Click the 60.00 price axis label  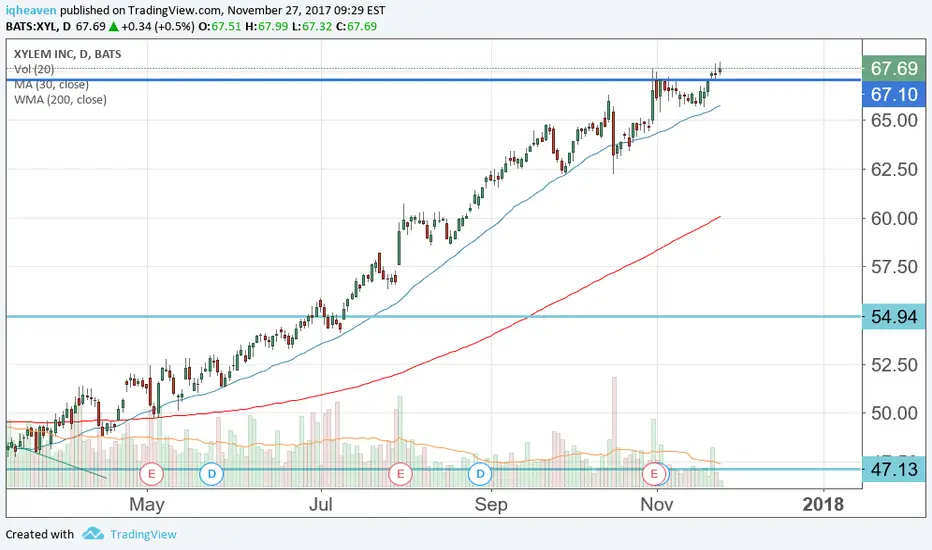(894, 219)
